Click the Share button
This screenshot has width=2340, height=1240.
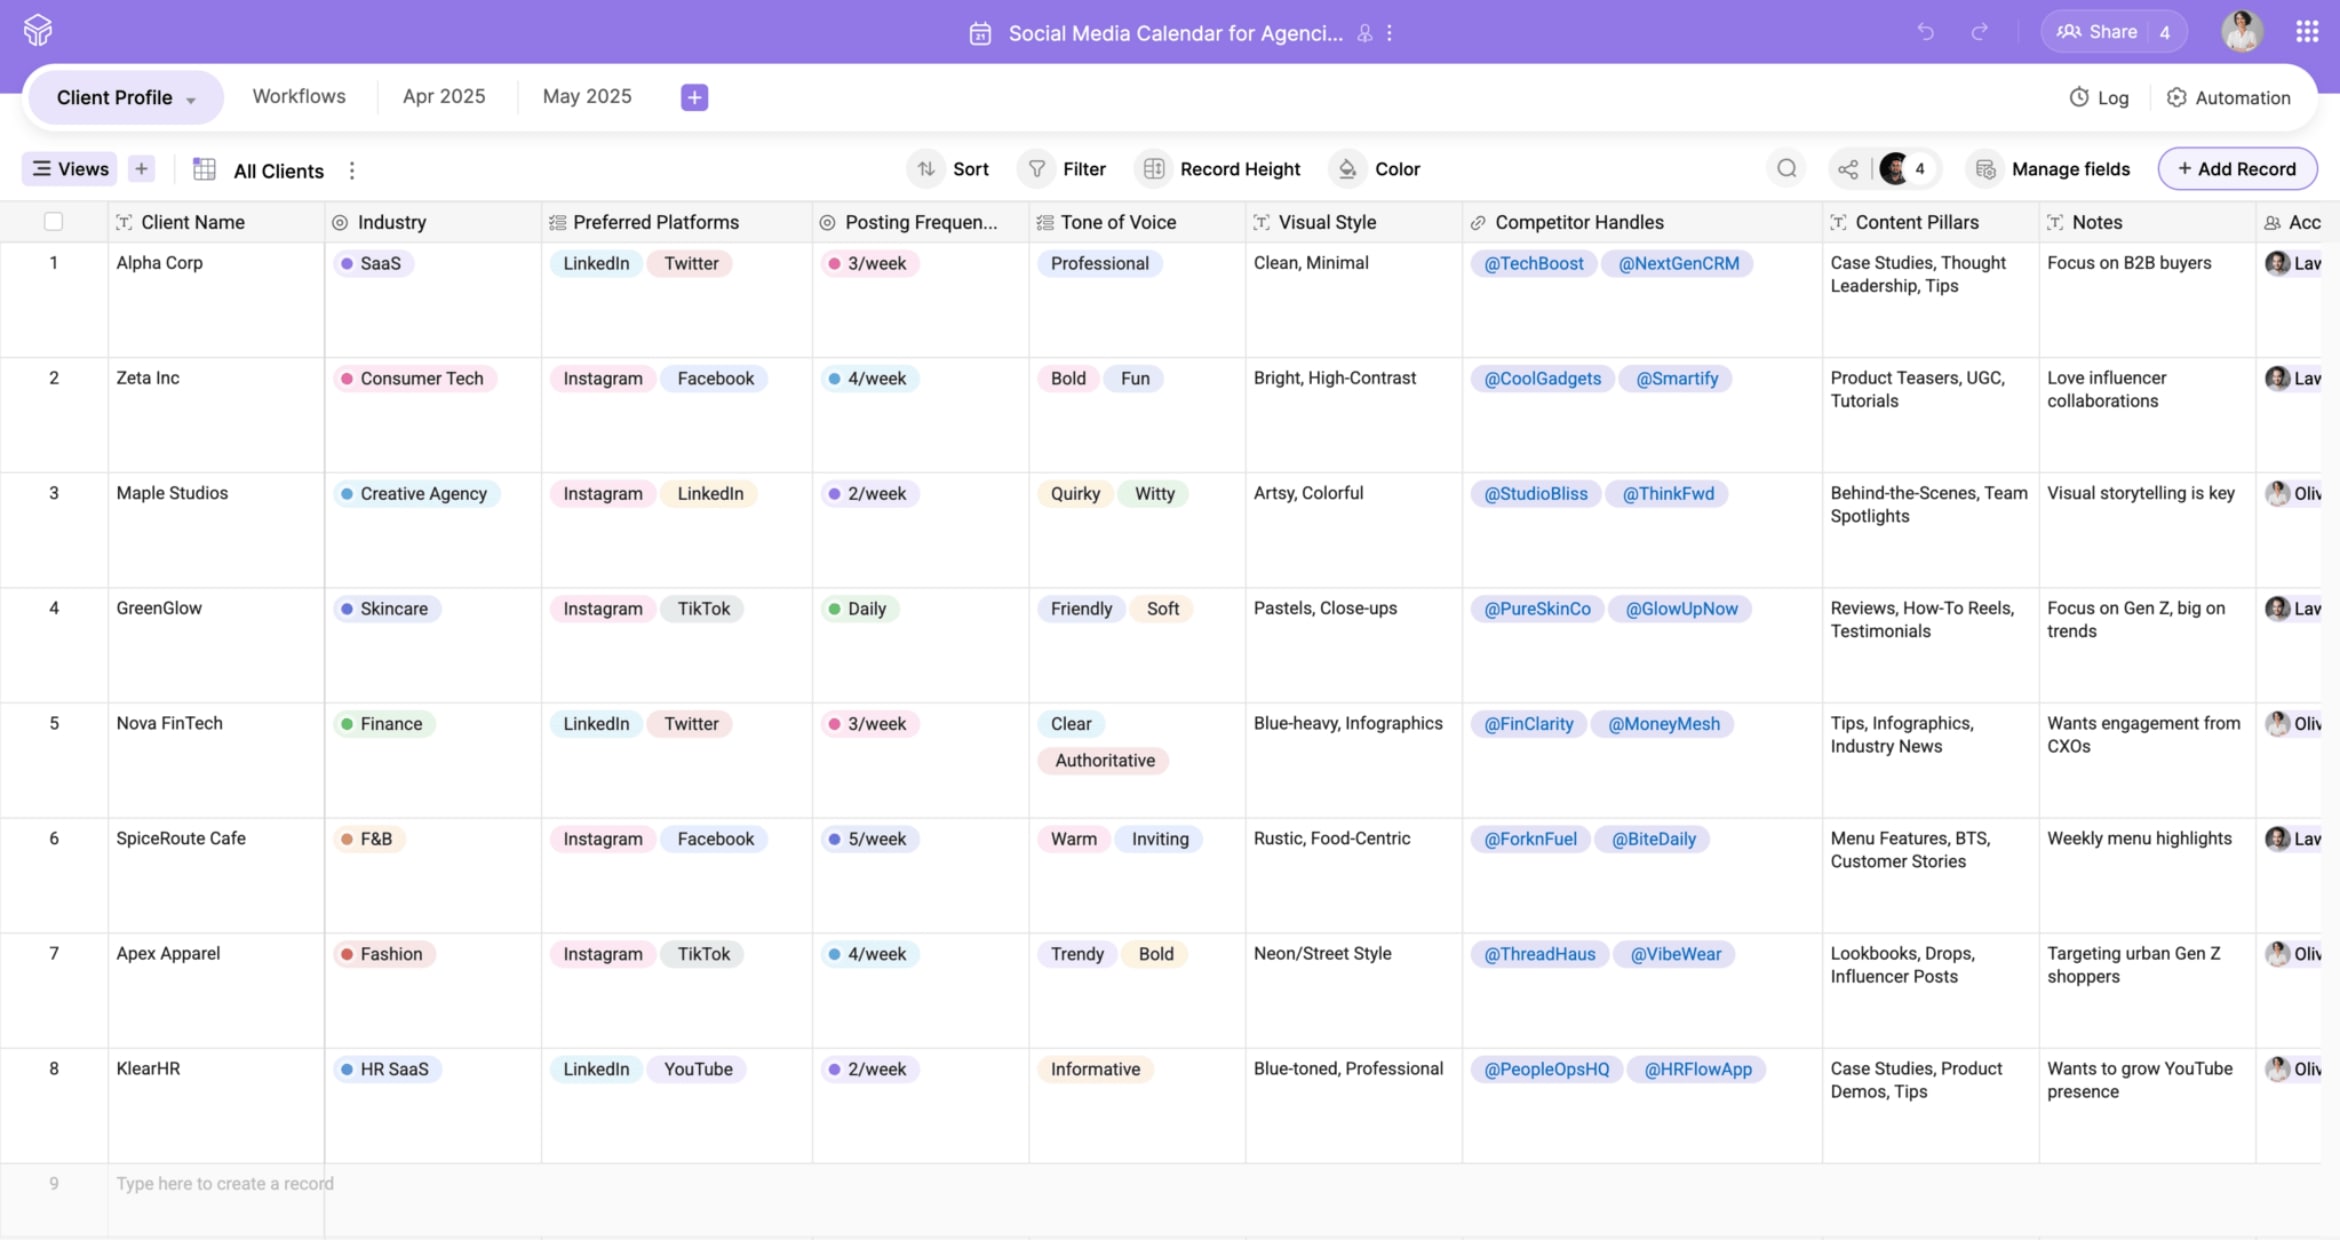(x=2097, y=32)
